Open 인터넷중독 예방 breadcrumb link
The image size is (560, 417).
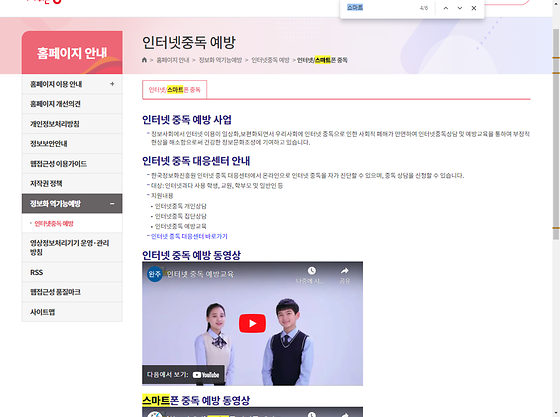(270, 60)
